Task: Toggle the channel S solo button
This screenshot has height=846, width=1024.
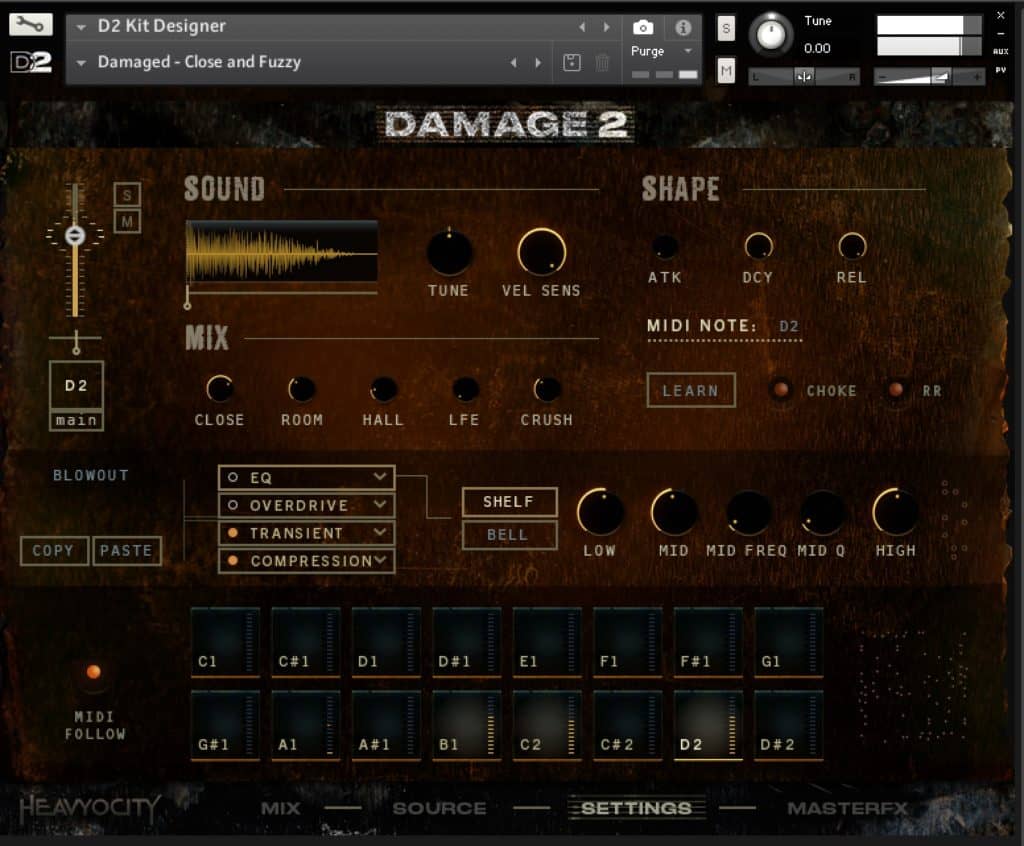Action: point(127,195)
